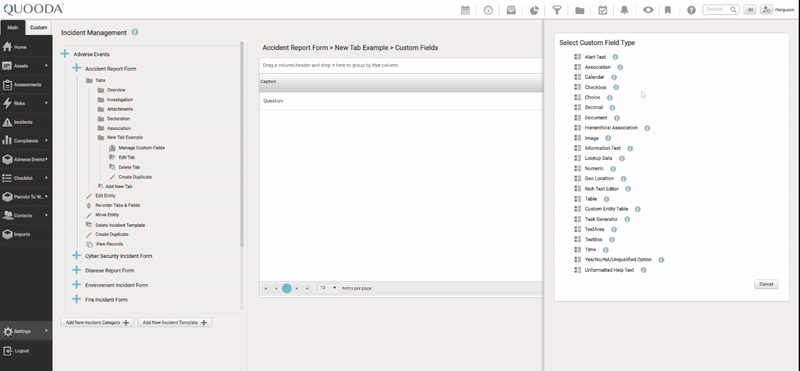Click Add New Incident Category button
The width and height of the screenshot is (800, 371).
[x=97, y=323]
